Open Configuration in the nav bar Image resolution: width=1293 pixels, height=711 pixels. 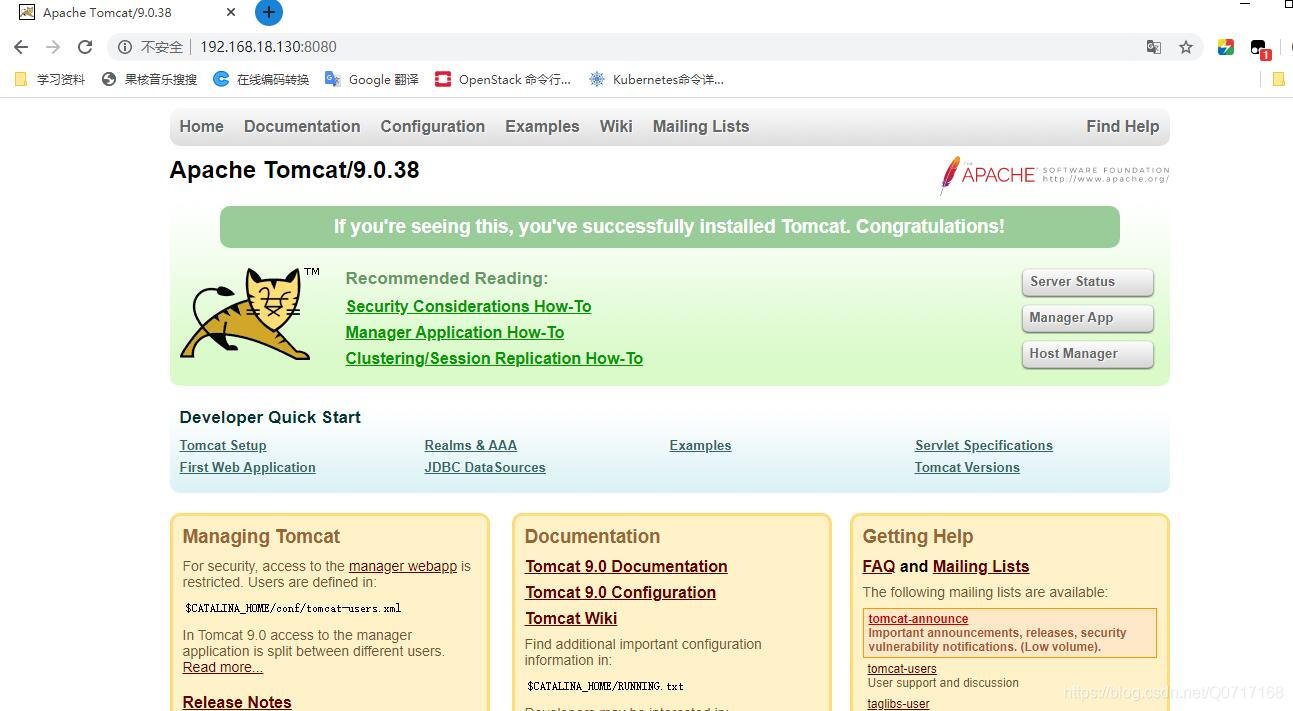click(x=432, y=126)
